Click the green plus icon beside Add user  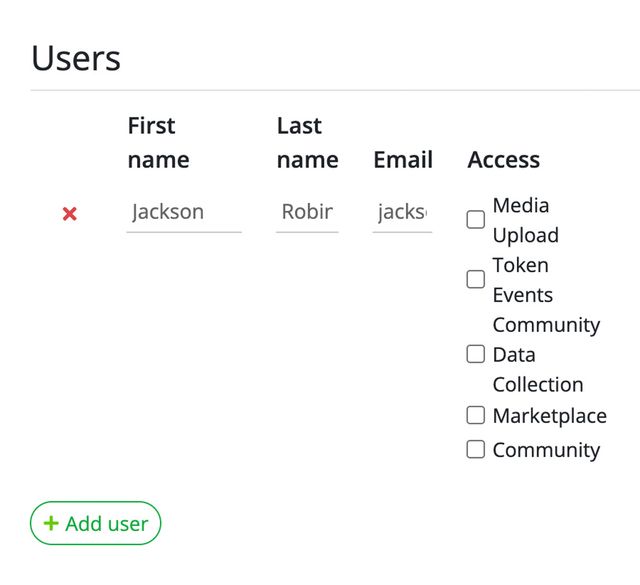pyautogui.click(x=51, y=523)
